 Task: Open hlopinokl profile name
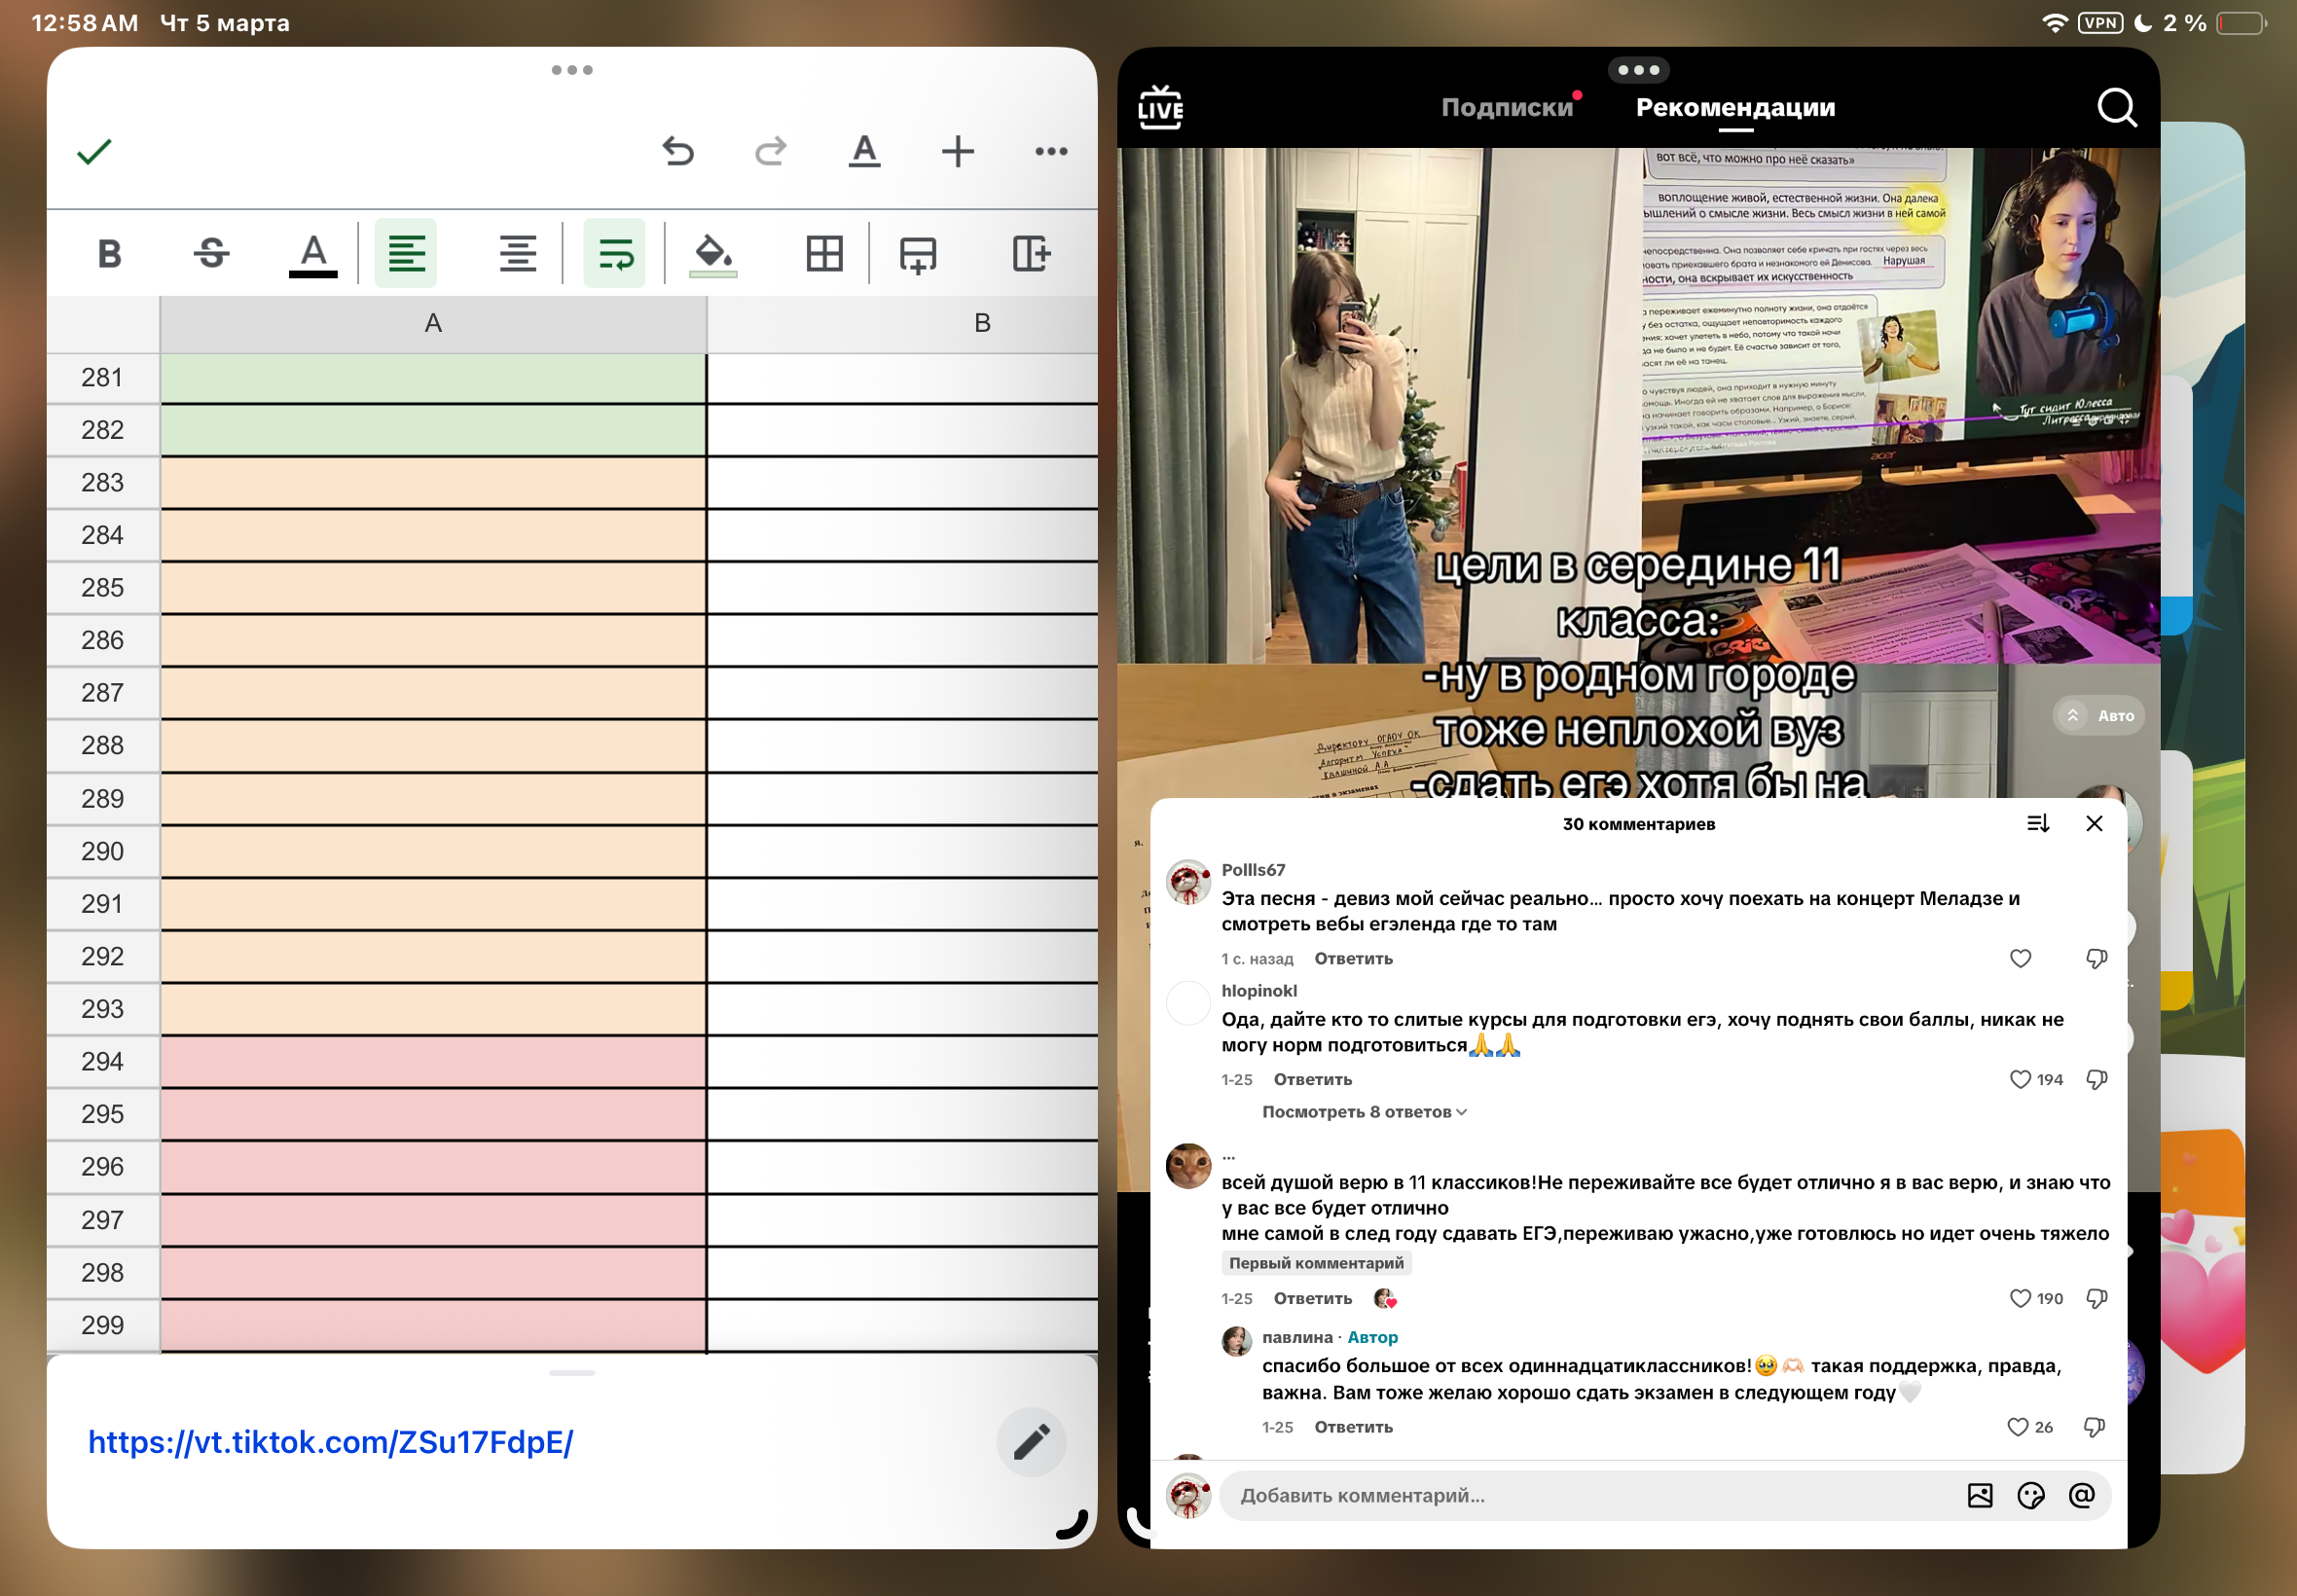(1259, 991)
